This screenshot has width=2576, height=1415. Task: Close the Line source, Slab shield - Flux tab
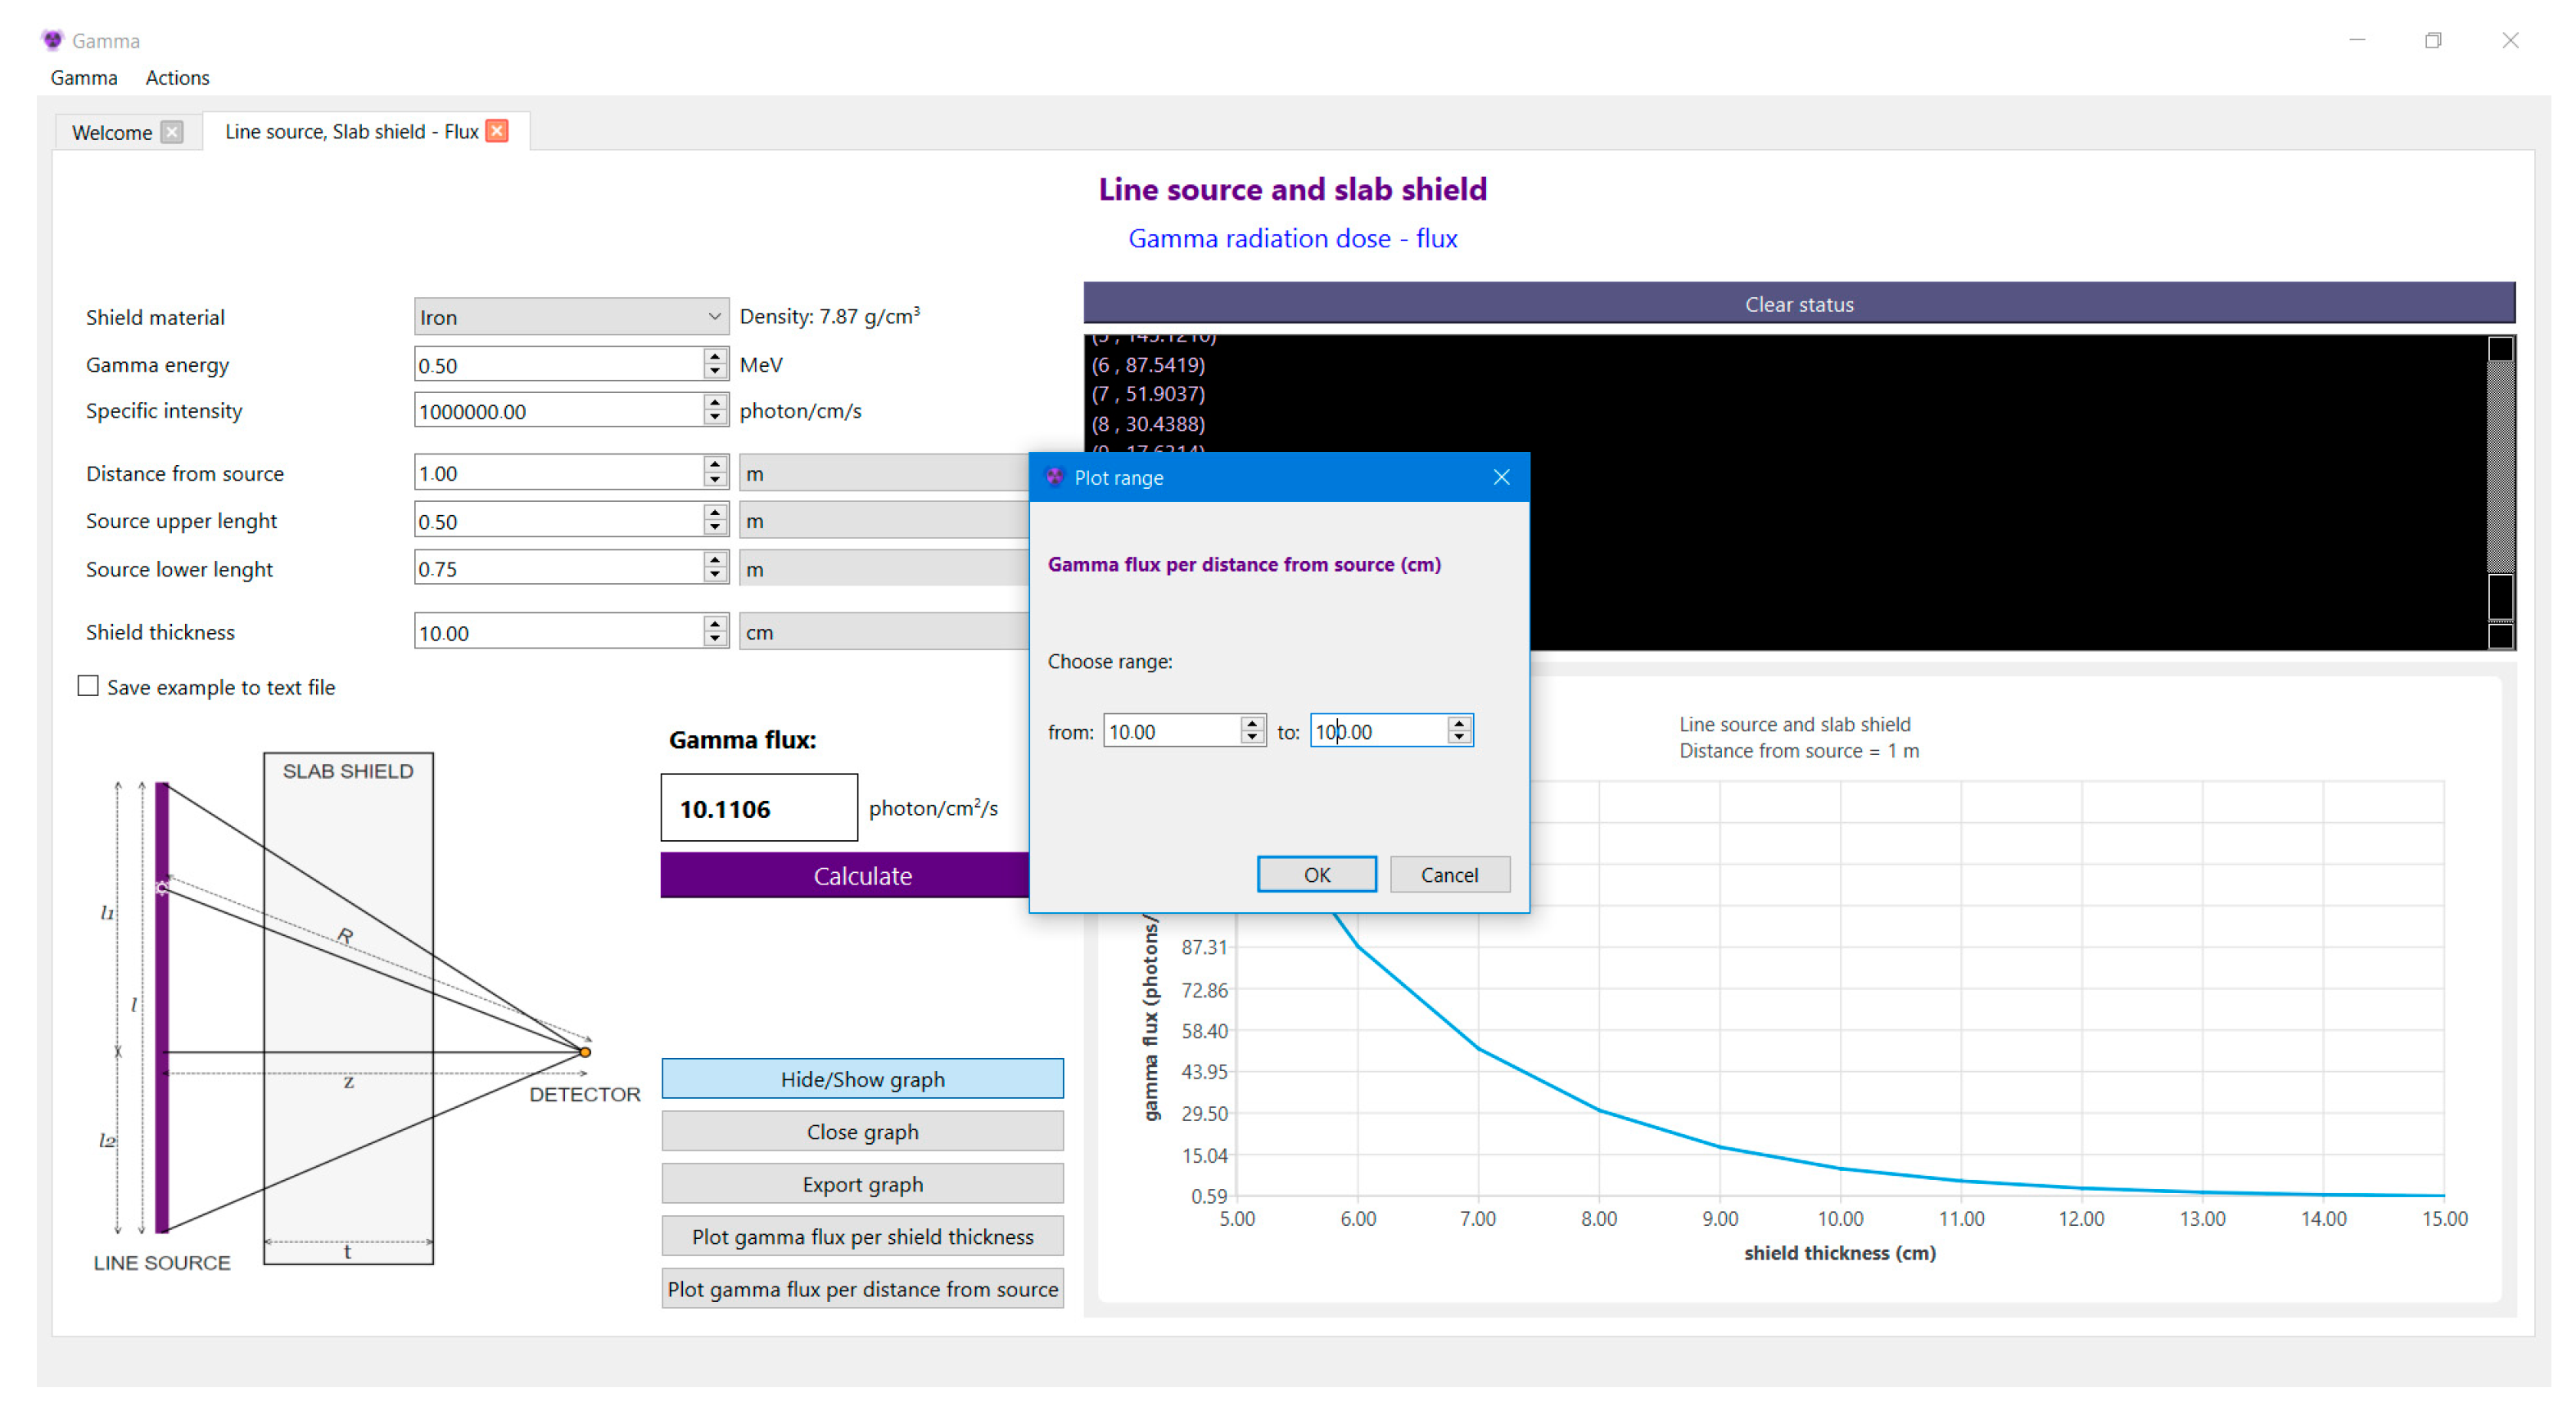(x=497, y=131)
